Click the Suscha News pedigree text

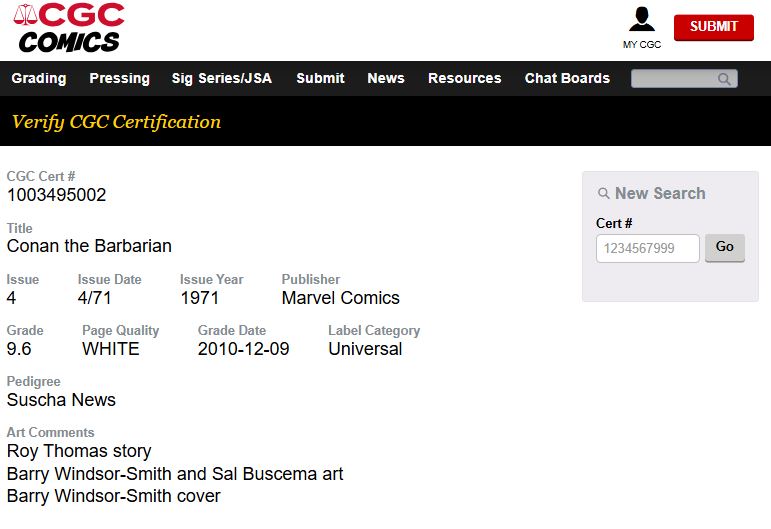point(61,400)
